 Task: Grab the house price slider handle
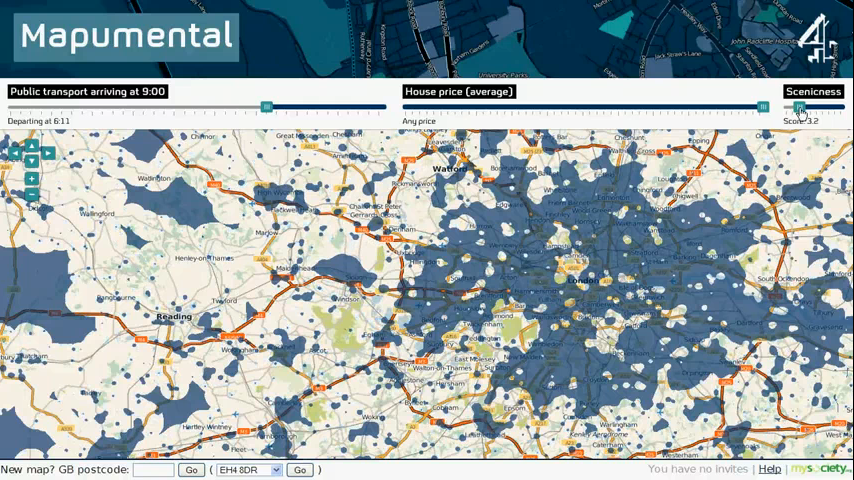pos(763,107)
